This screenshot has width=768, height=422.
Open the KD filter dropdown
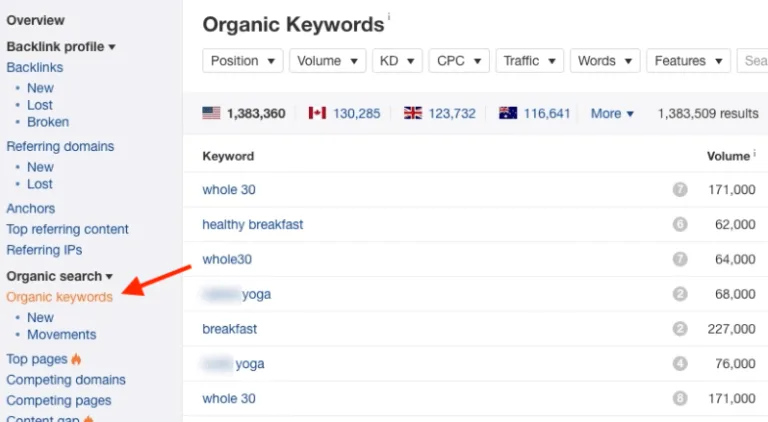tap(397, 61)
